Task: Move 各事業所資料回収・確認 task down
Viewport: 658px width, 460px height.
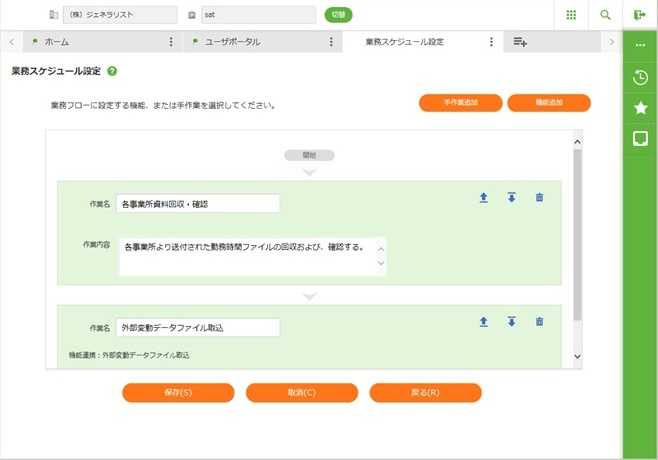Action: coord(511,198)
